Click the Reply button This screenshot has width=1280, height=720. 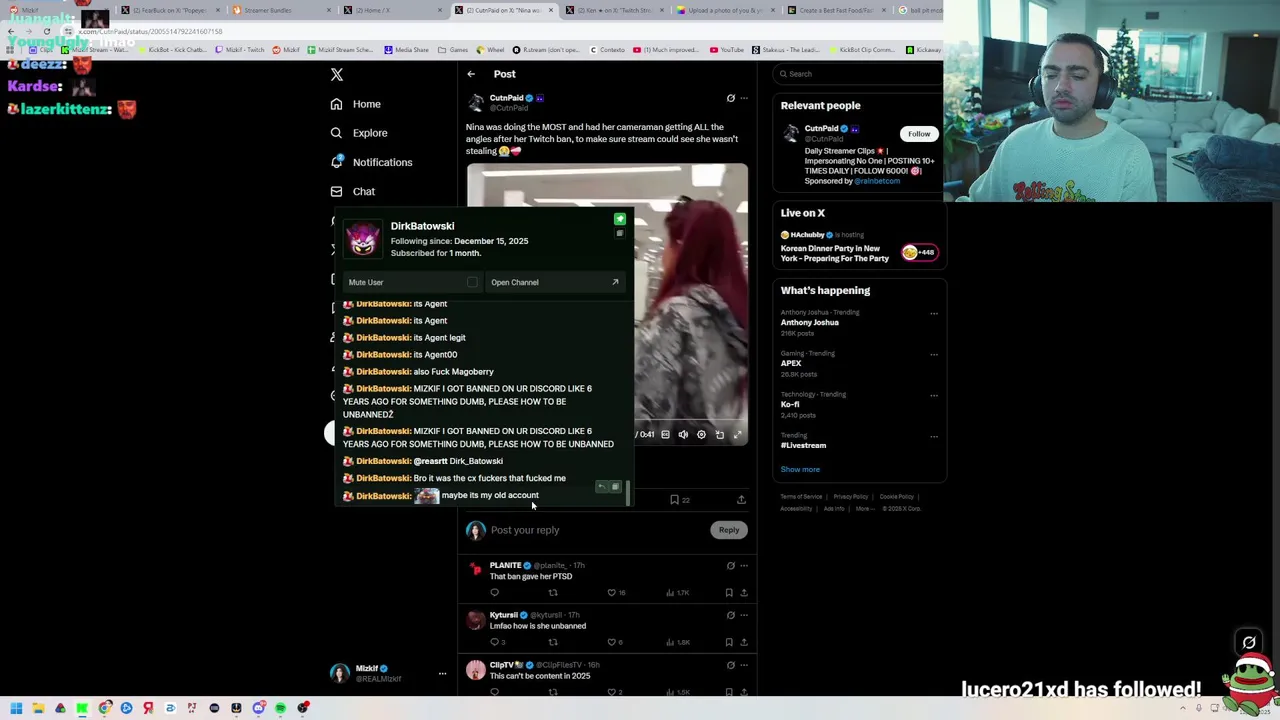pyautogui.click(x=729, y=530)
